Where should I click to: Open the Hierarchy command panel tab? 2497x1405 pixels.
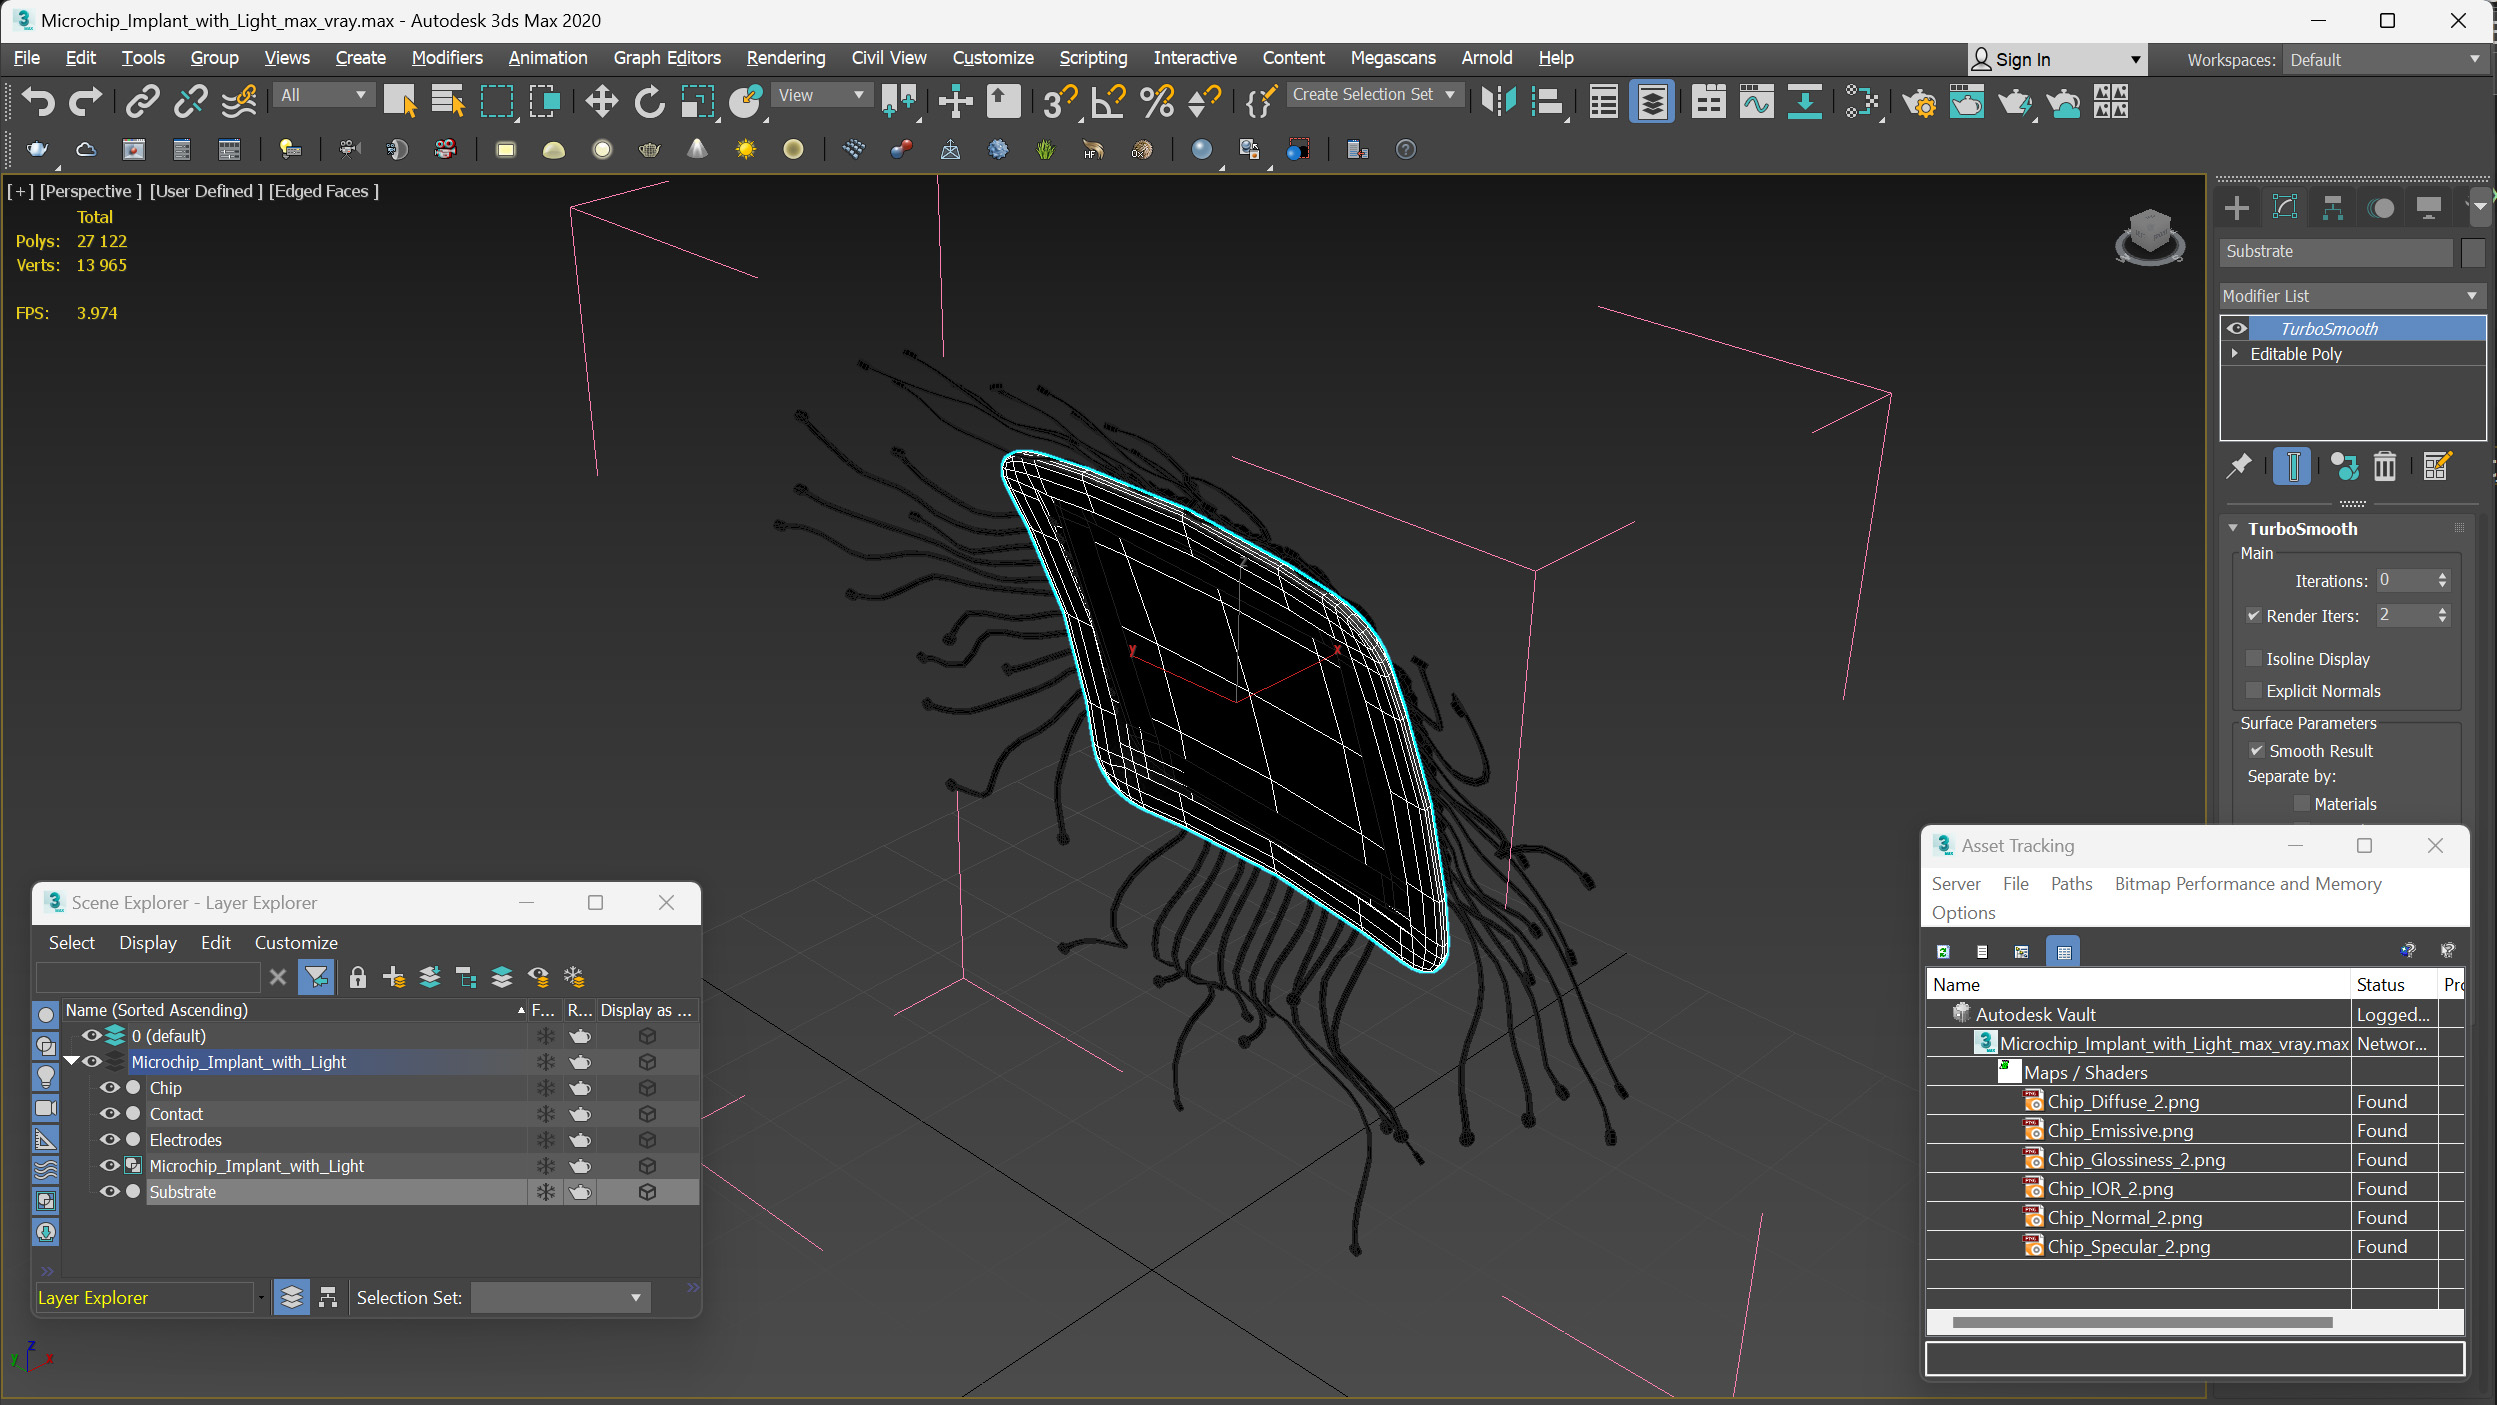point(2332,208)
